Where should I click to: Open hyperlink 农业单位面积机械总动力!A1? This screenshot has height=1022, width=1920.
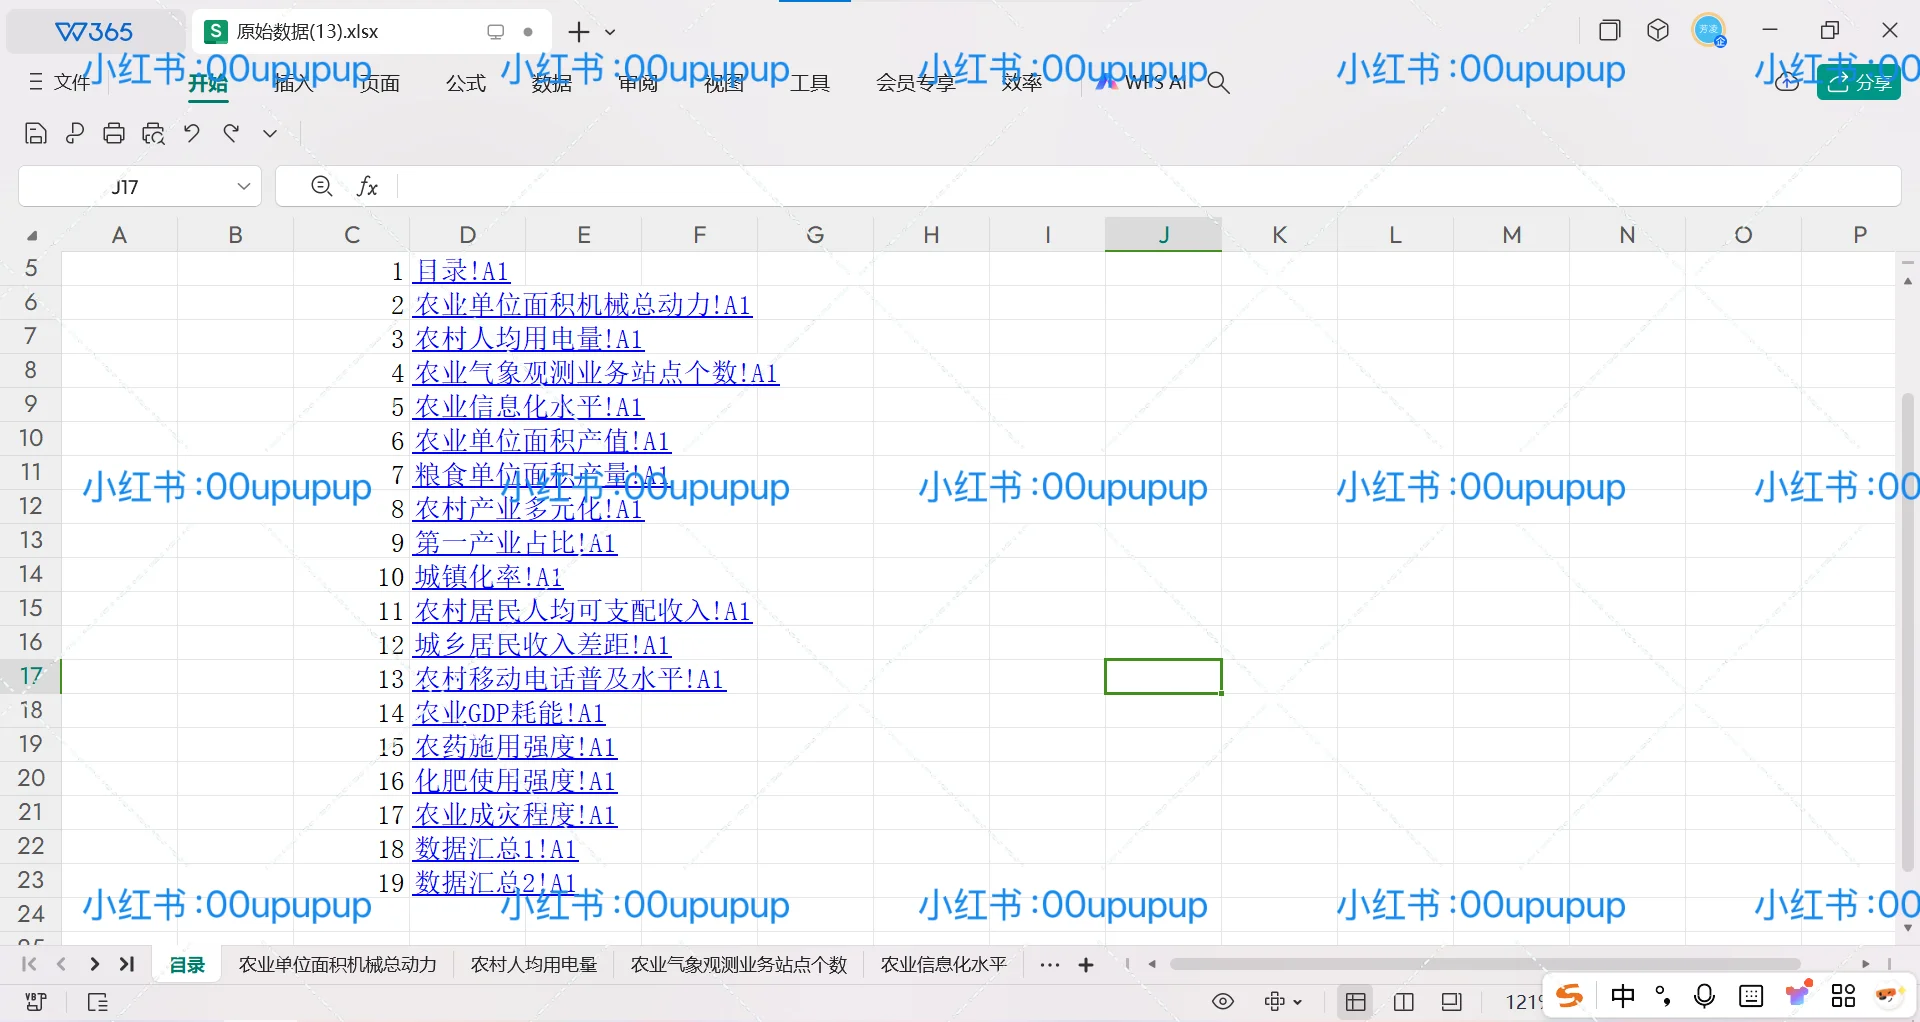pyautogui.click(x=583, y=305)
